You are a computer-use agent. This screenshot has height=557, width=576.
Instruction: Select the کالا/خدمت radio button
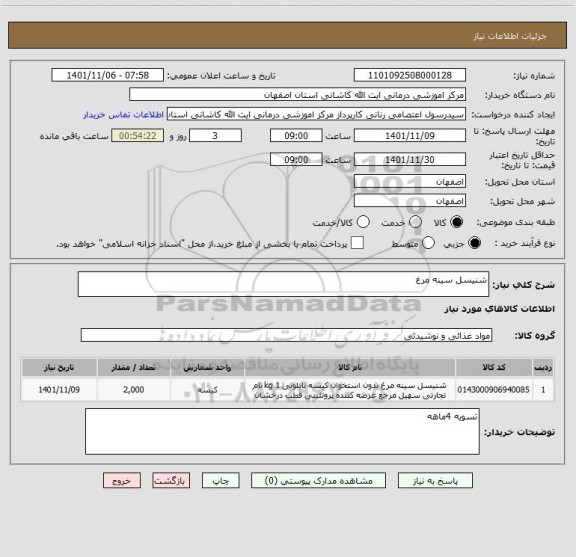(x=363, y=222)
